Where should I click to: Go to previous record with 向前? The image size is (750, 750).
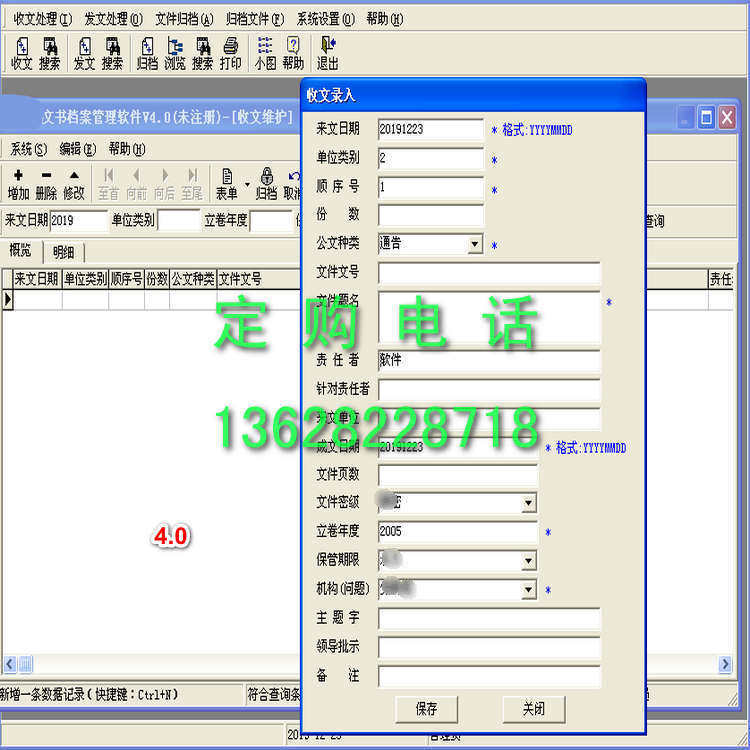(x=136, y=184)
